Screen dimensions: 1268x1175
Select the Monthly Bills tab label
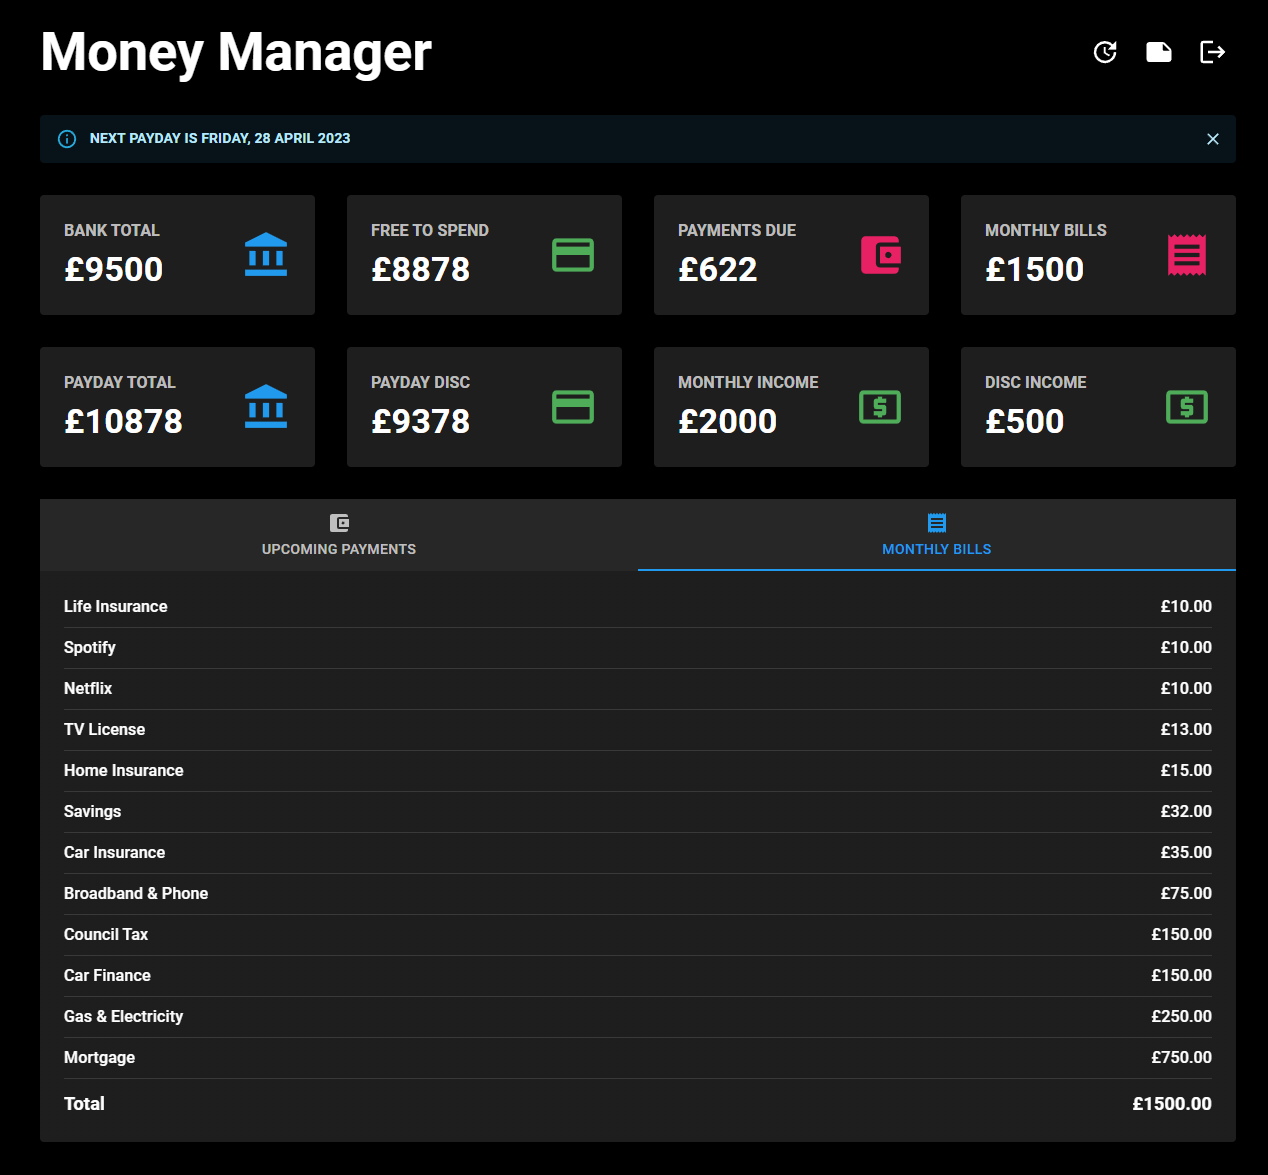(937, 549)
